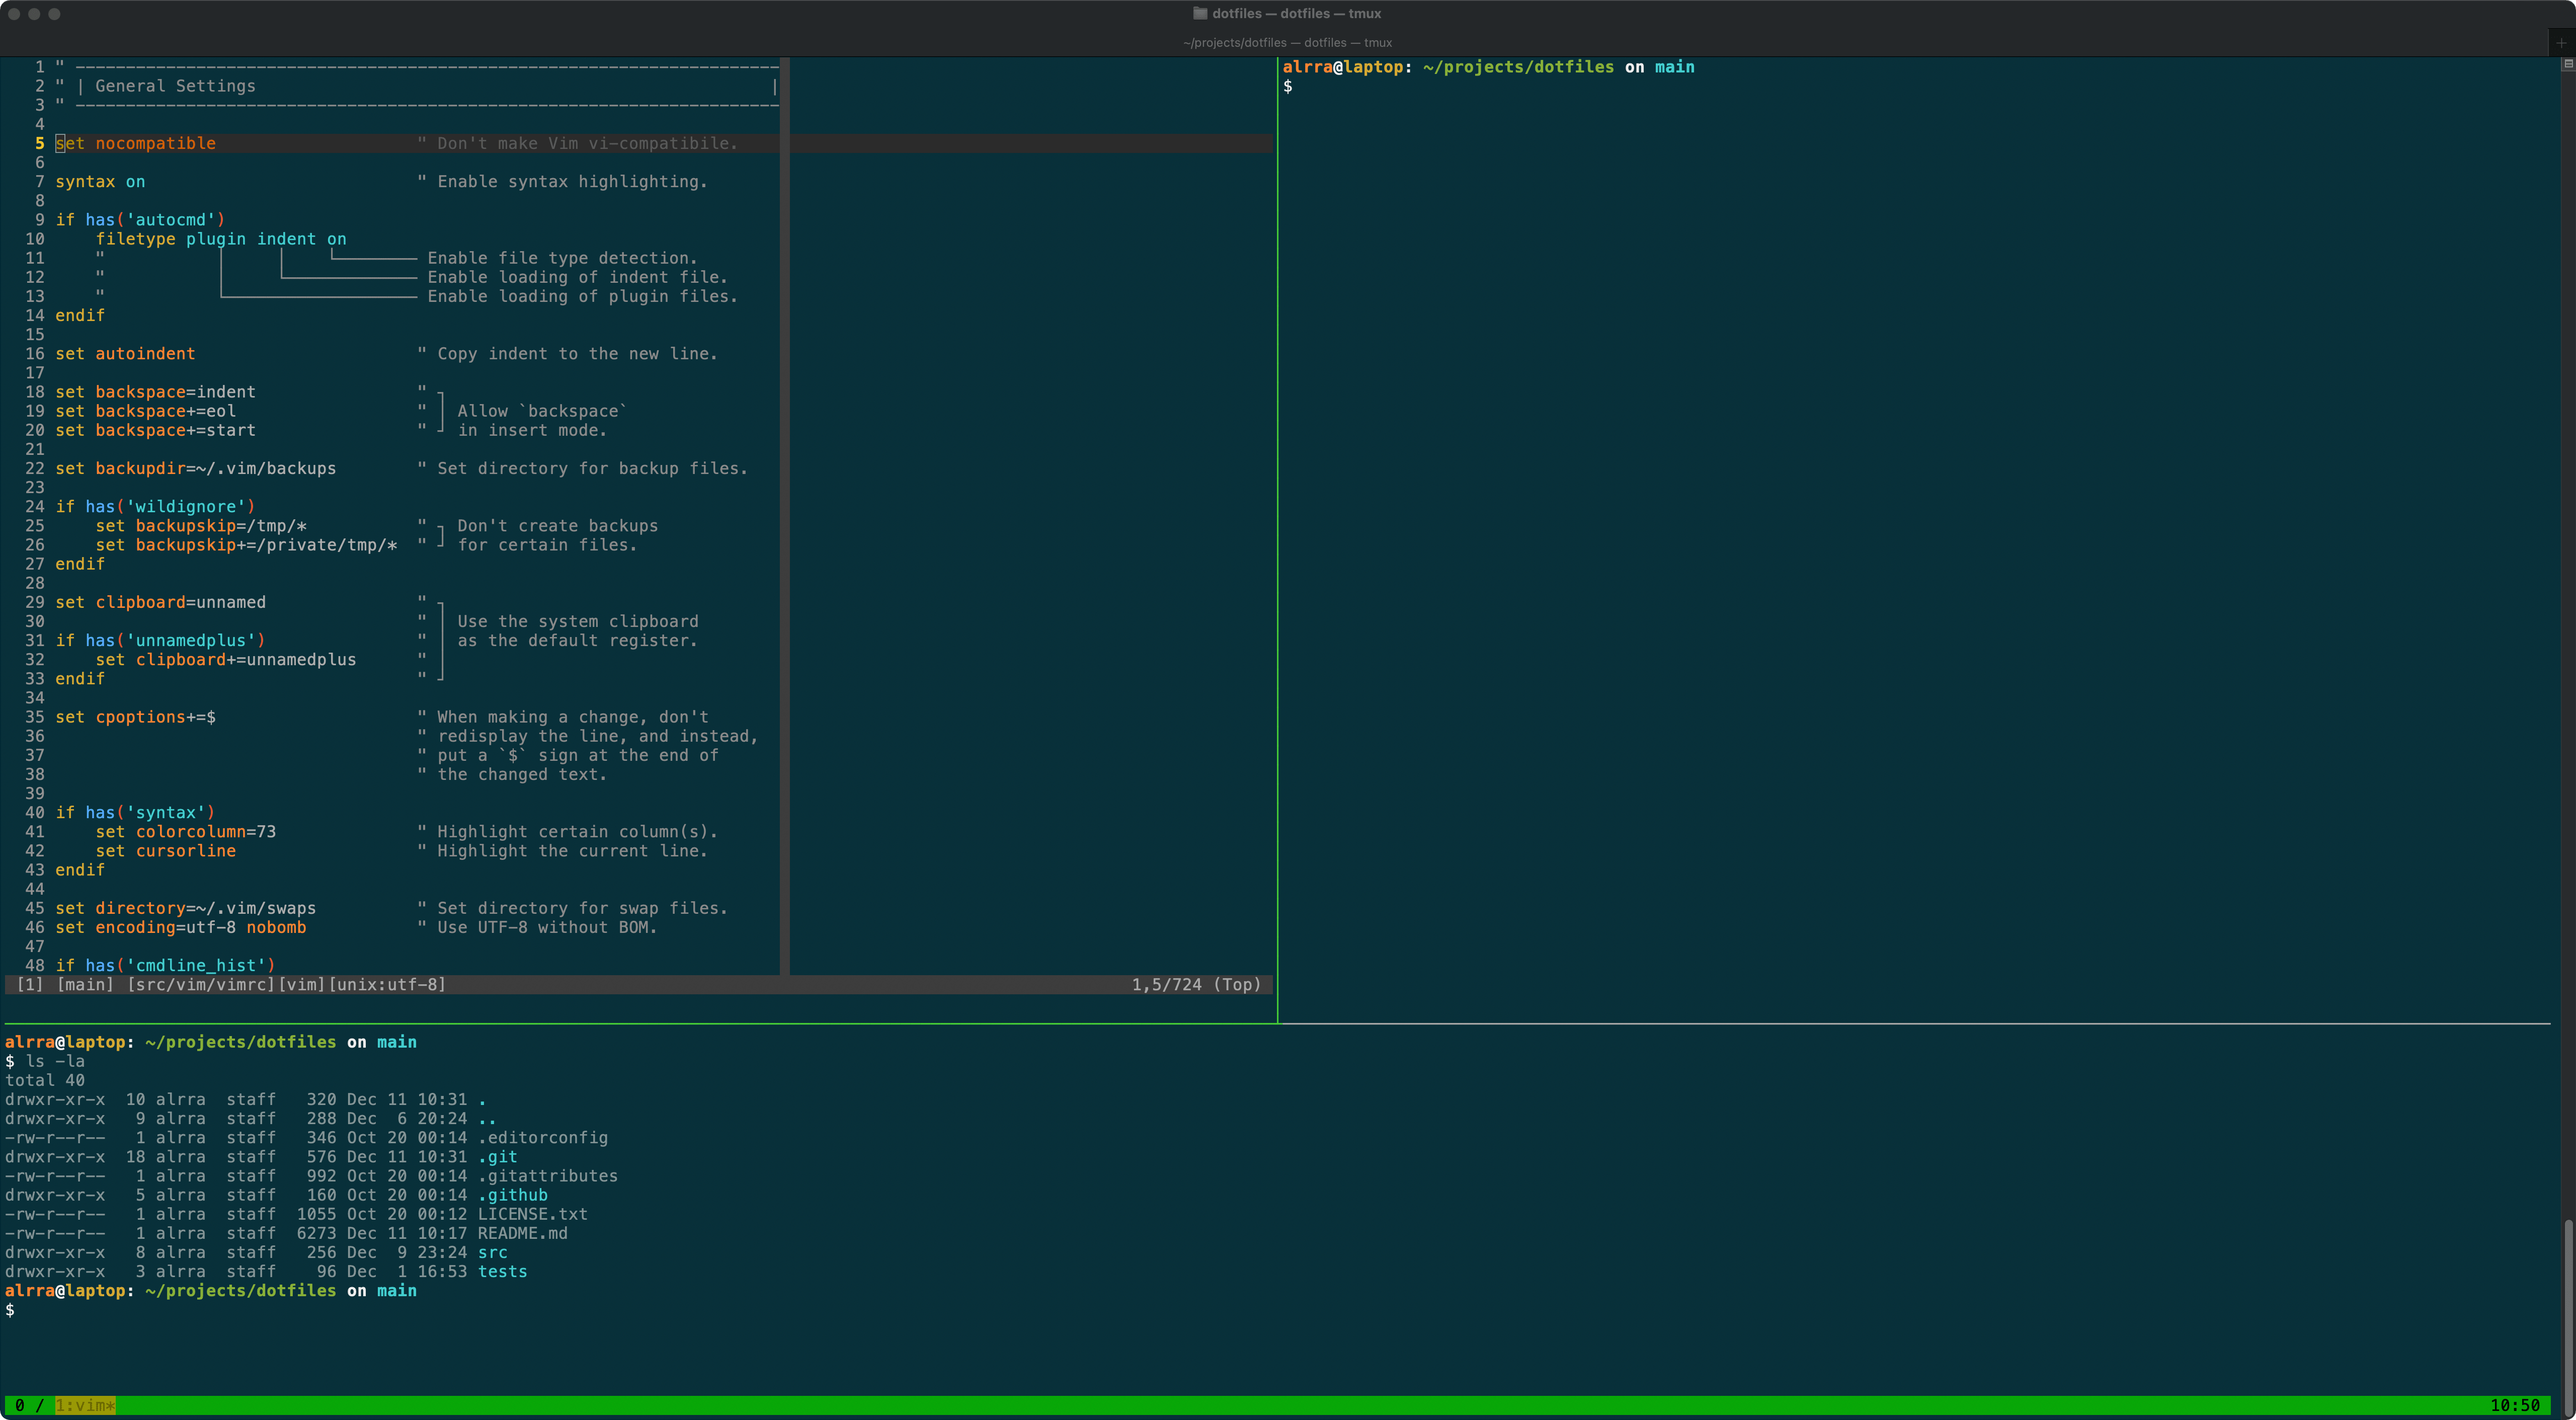Place cursor on 'set nocompatible' line
The height and width of the screenshot is (1420, 2576).
(x=135, y=143)
